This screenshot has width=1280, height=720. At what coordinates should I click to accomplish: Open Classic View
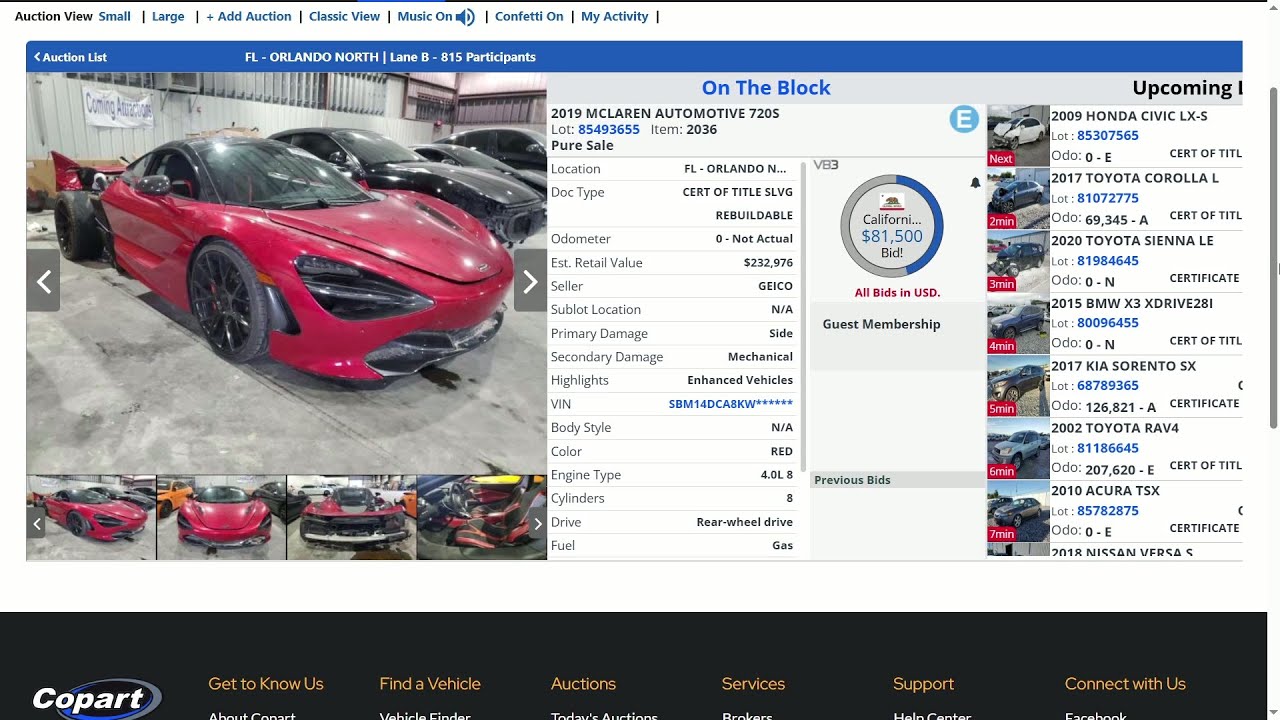[344, 16]
